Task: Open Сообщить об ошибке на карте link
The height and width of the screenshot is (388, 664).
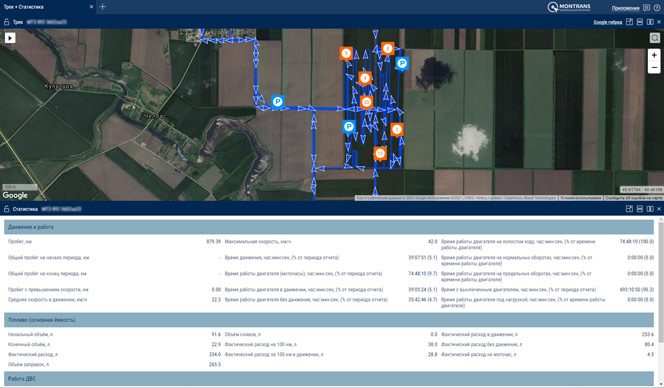Action: click(x=634, y=198)
